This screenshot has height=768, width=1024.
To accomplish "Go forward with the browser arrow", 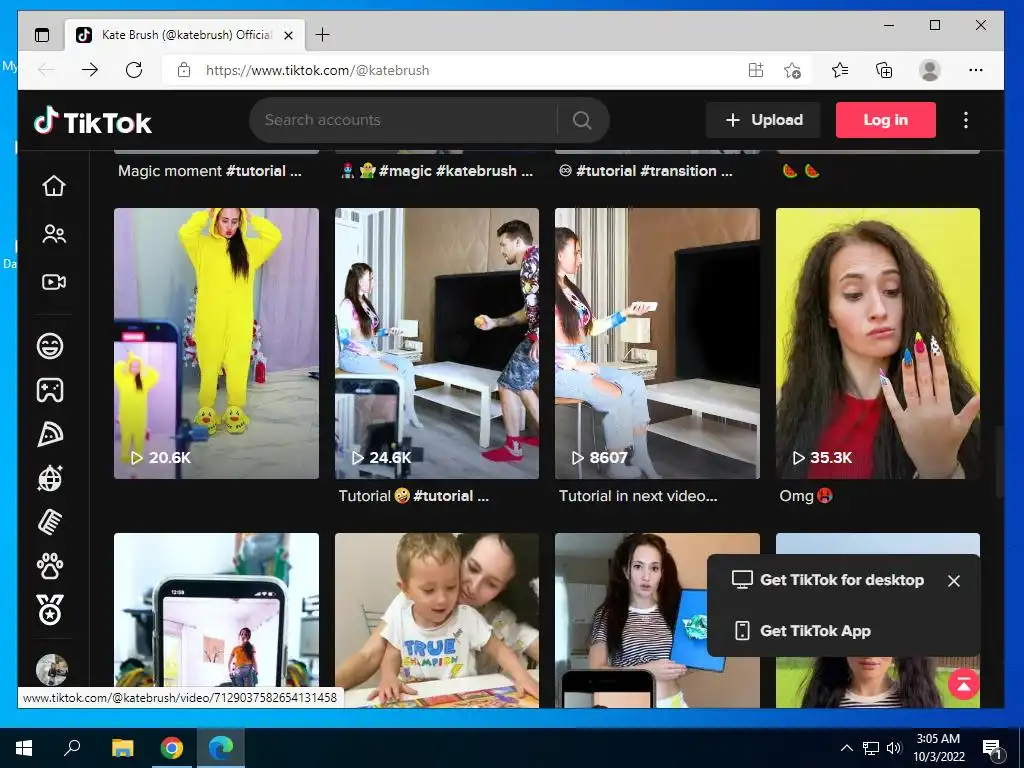I will (90, 70).
